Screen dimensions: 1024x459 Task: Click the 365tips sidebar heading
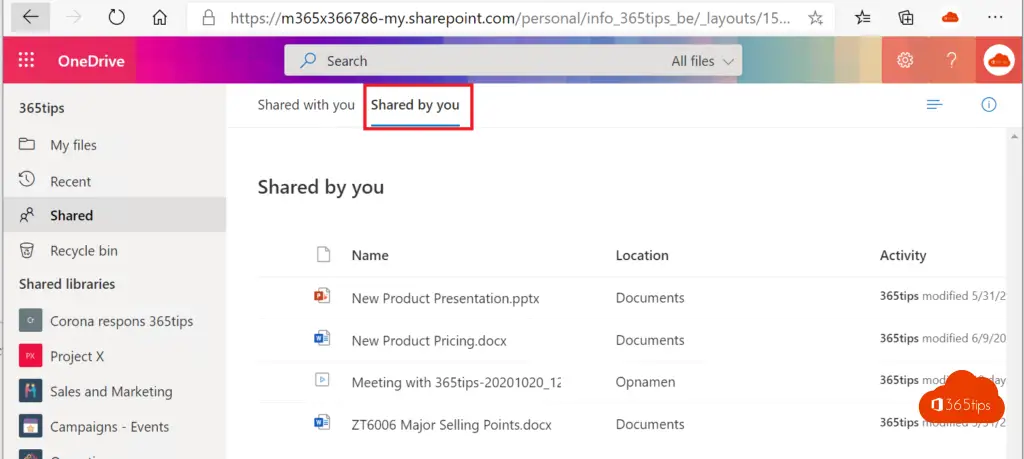pyautogui.click(x=42, y=108)
